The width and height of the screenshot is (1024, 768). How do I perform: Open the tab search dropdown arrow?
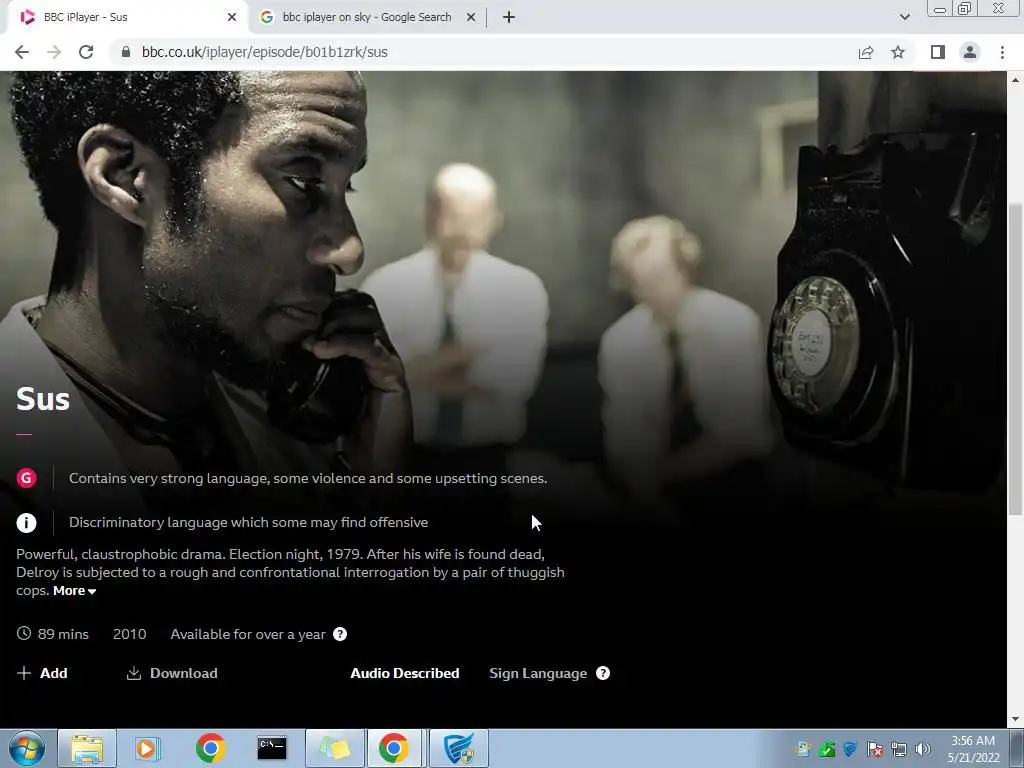[904, 18]
